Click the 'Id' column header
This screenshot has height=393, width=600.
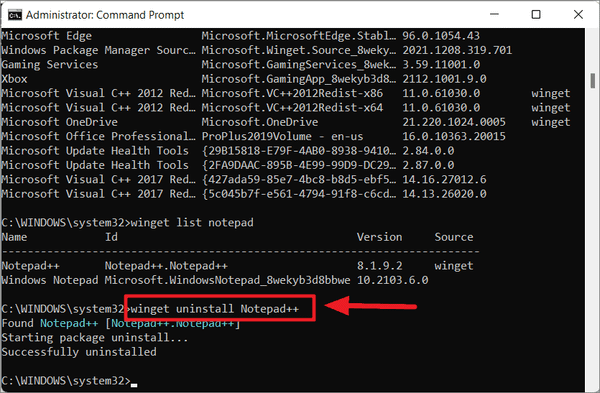coord(111,237)
